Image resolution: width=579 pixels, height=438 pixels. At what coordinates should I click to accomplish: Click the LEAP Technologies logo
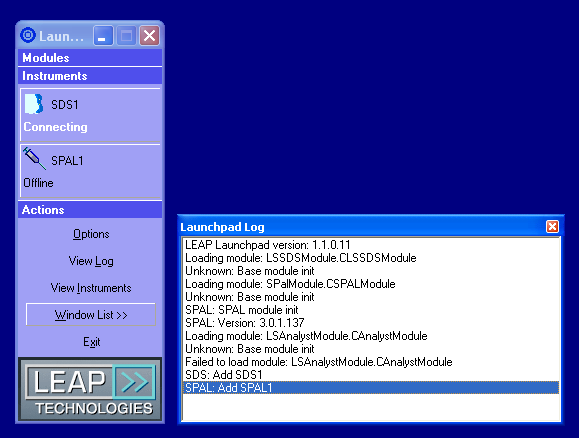tap(90, 389)
